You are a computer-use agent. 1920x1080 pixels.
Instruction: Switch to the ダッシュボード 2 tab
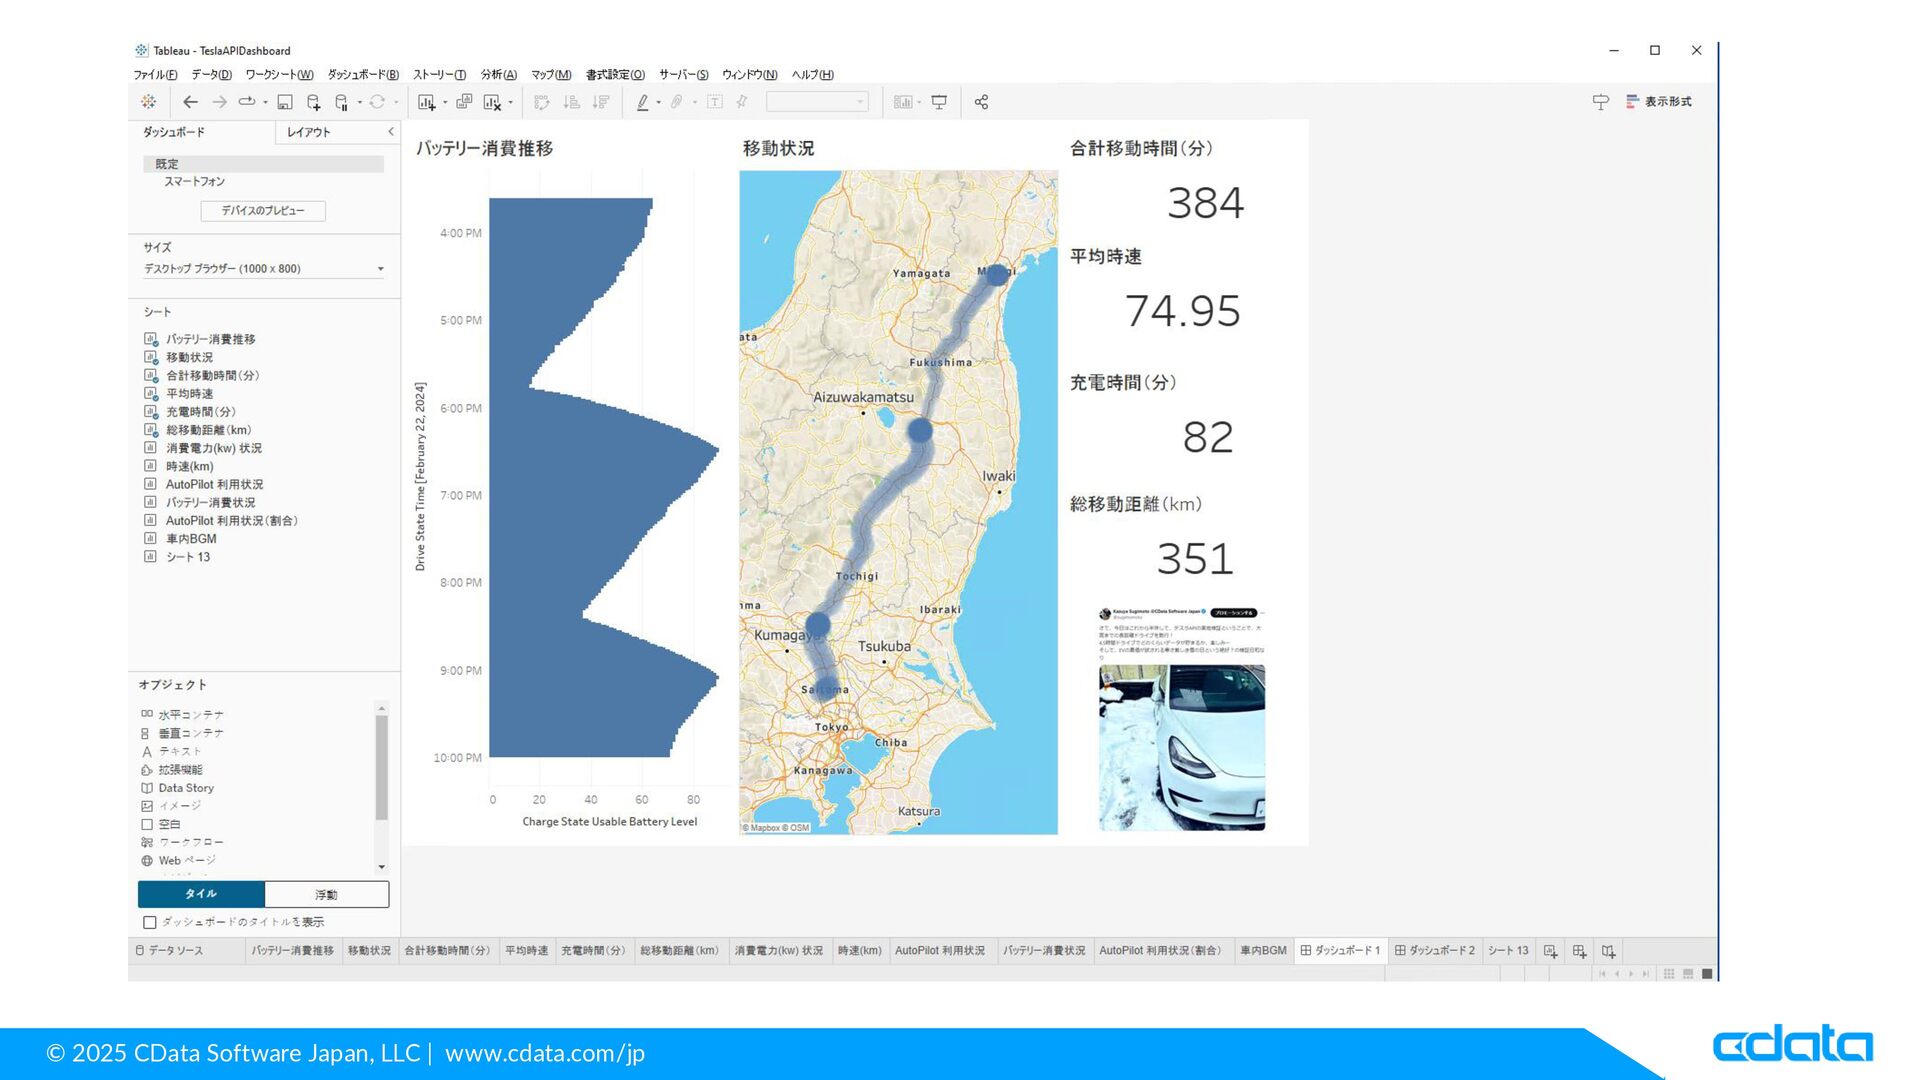(x=1435, y=951)
